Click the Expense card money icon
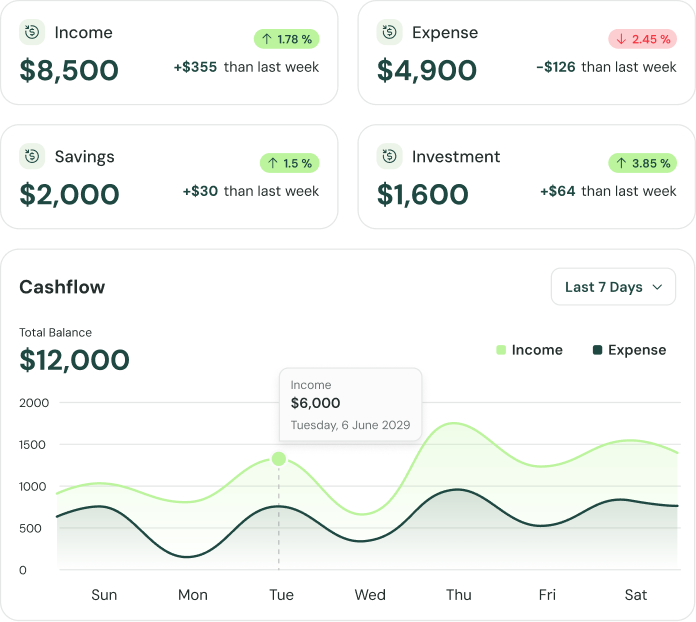Viewport: 696px width, 622px height. point(389,32)
